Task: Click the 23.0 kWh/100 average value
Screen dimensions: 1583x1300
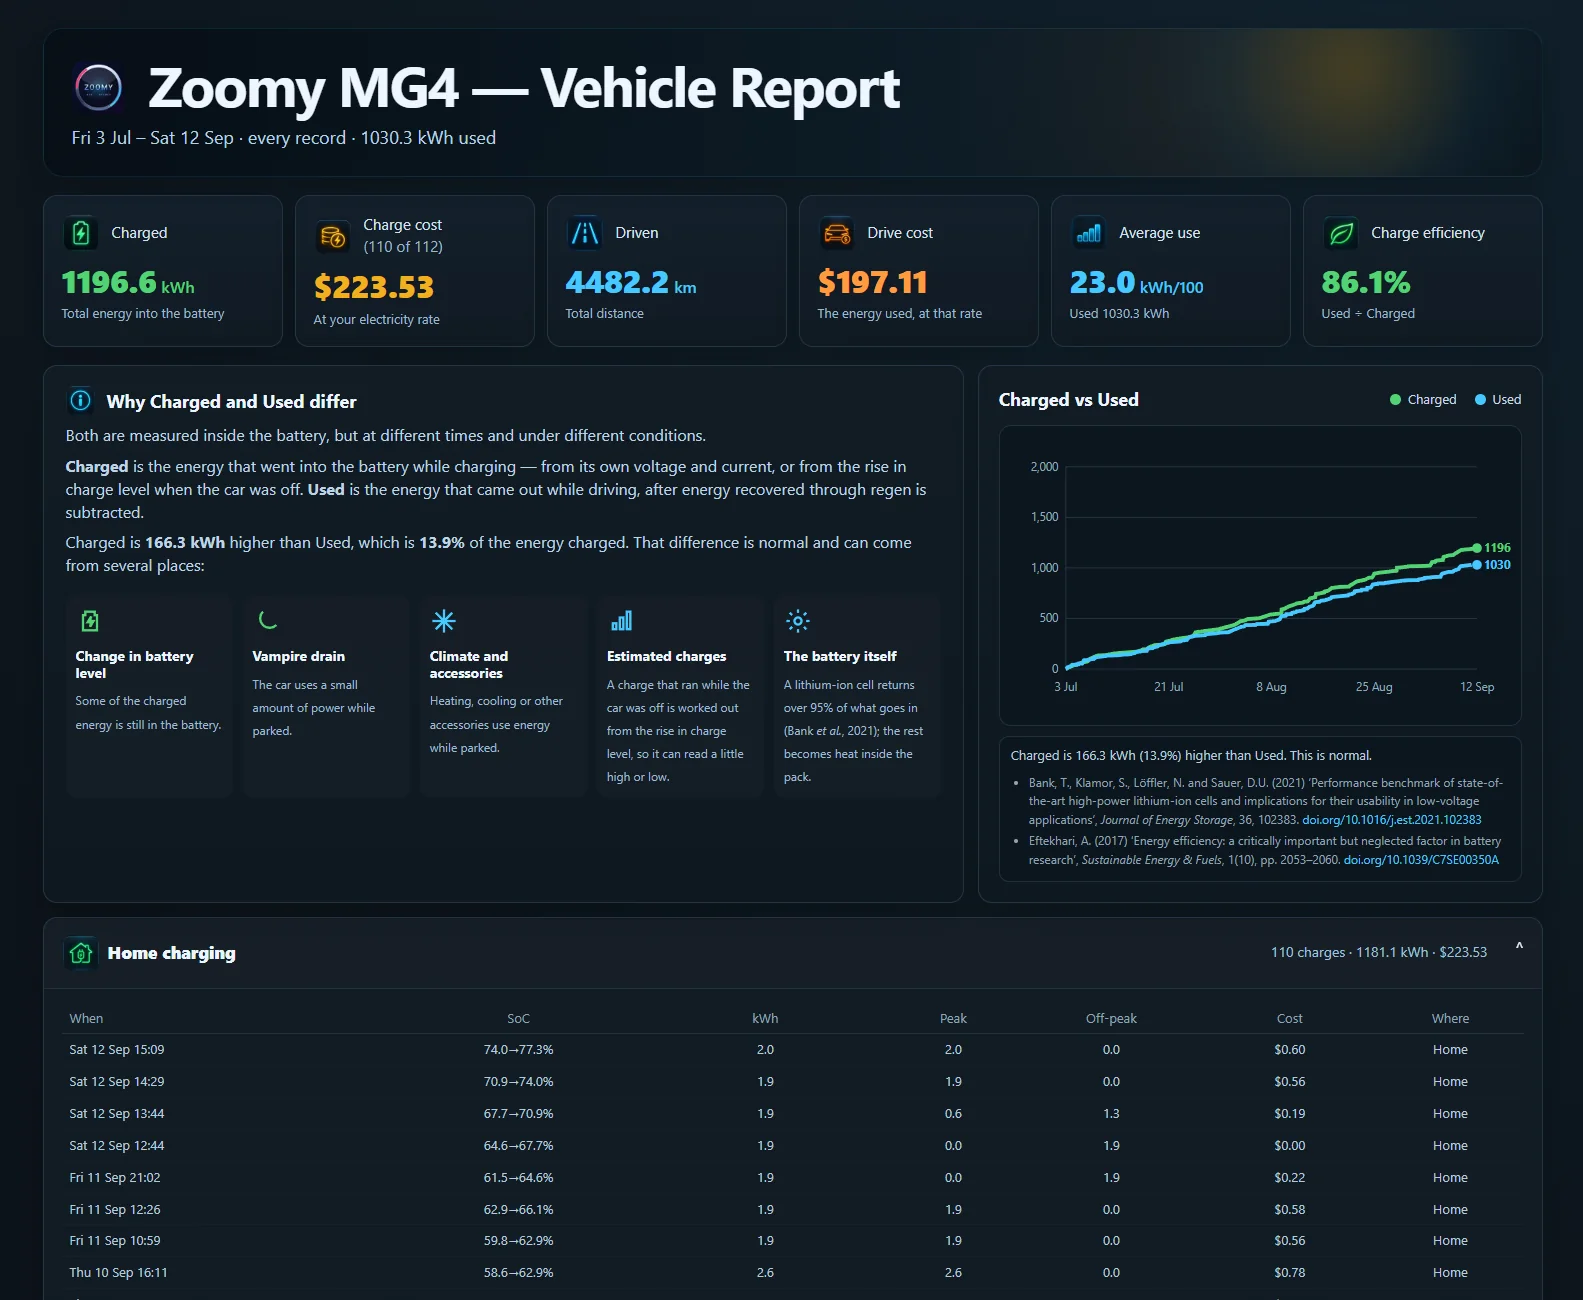Action: (x=1137, y=283)
